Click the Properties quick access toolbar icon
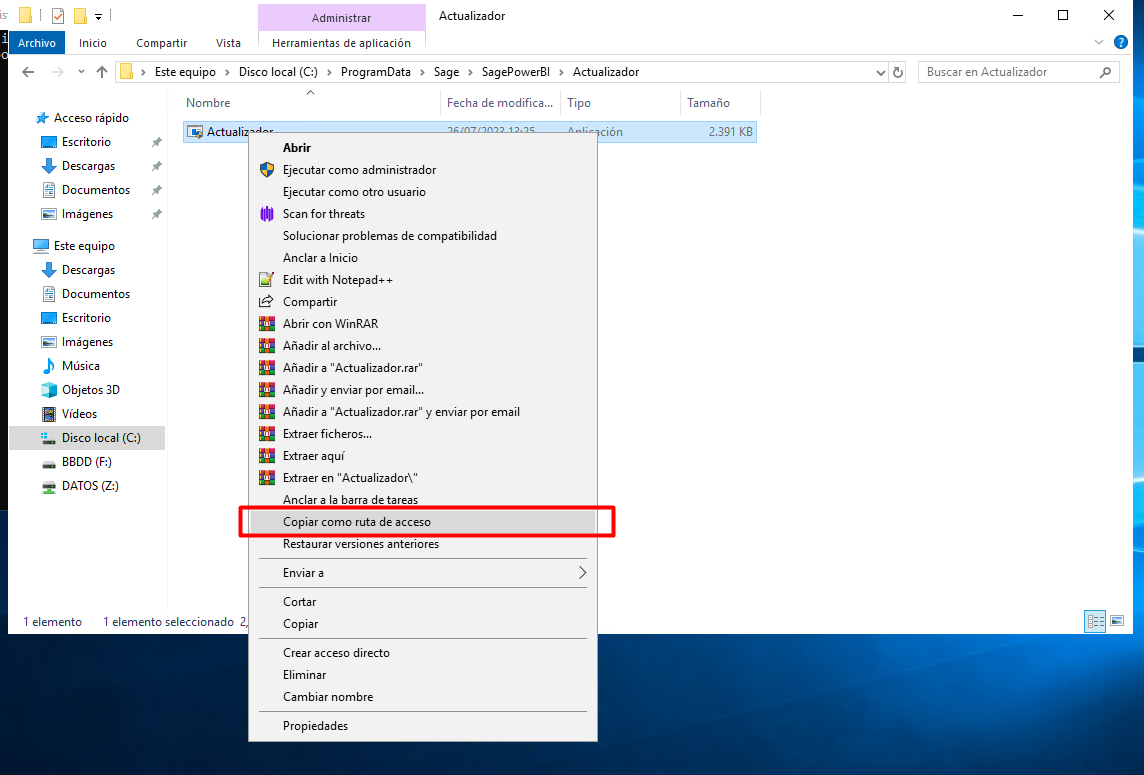1144x775 pixels. coord(58,15)
